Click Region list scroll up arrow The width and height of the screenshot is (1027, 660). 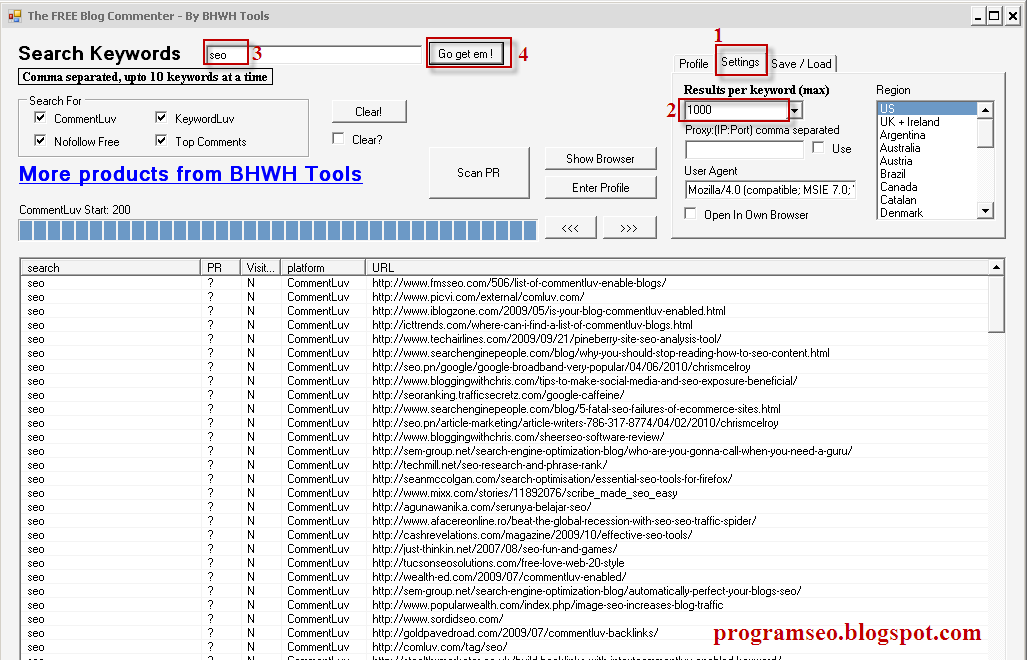click(x=985, y=110)
